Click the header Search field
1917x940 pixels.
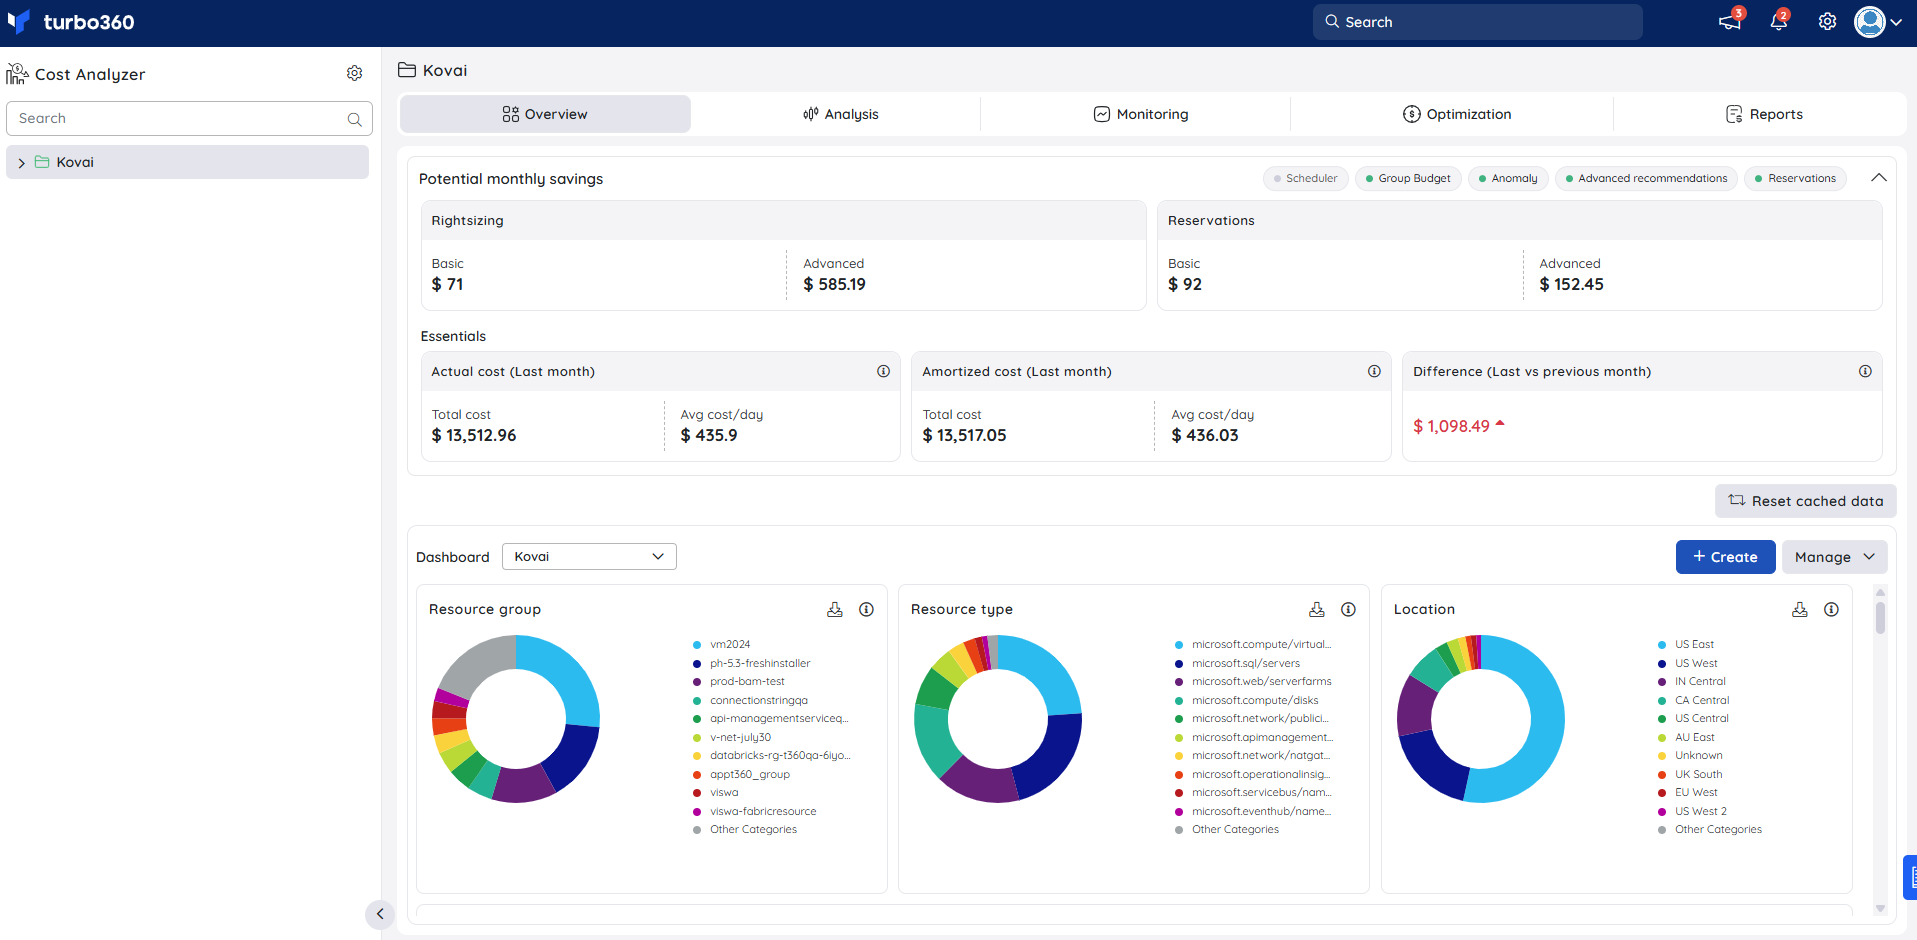point(1477,22)
